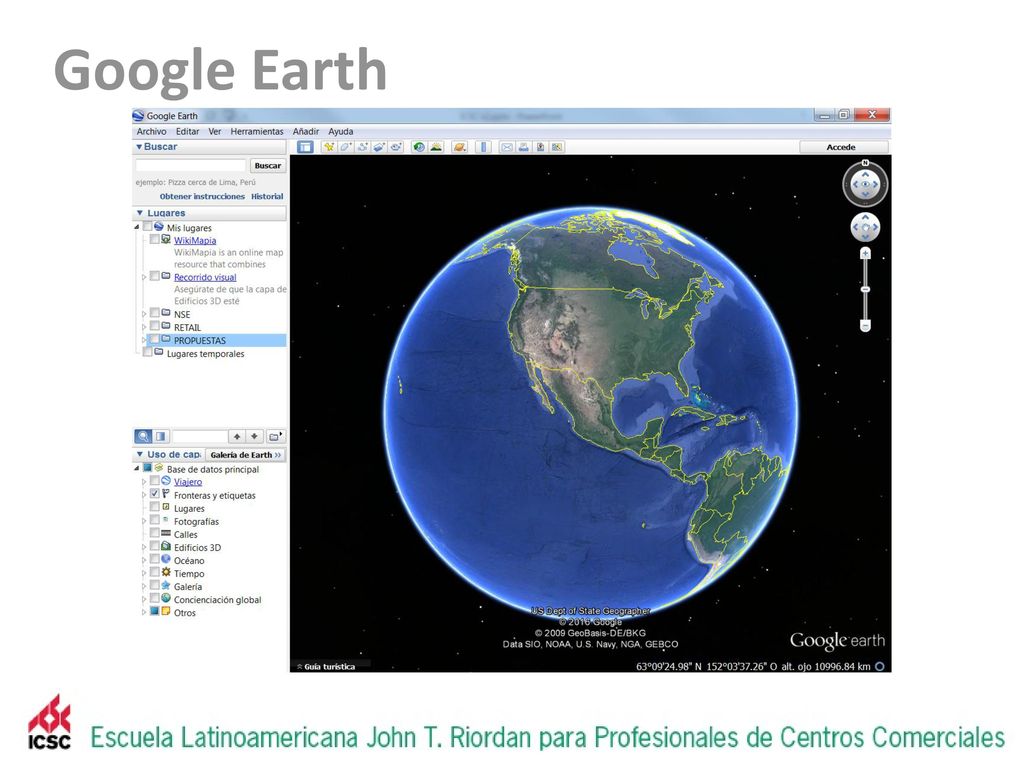Expand the Recorrido visual folder

pos(144,277)
